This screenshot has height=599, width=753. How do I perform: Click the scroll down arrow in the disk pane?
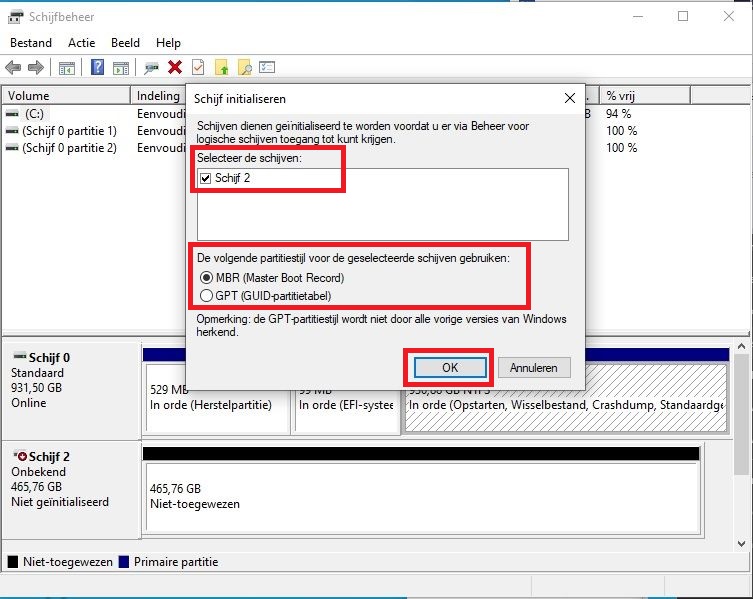point(741,544)
